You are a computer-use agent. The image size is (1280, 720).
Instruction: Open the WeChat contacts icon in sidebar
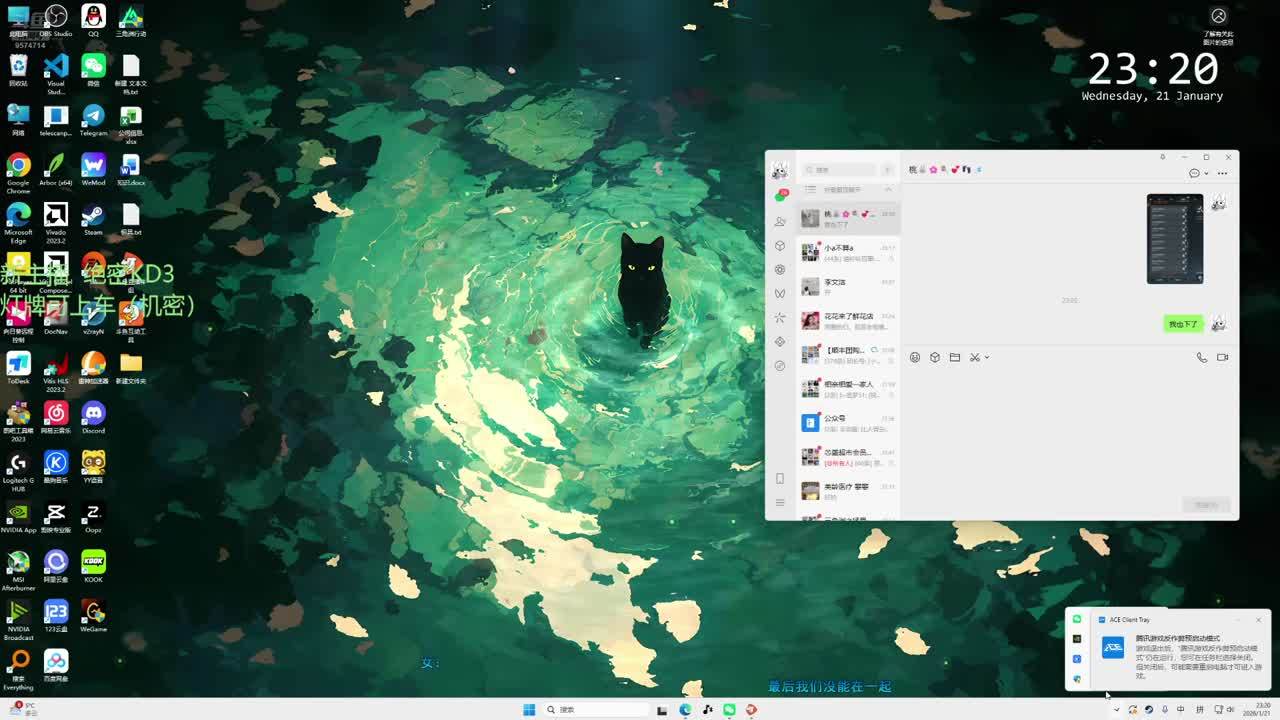pyautogui.click(x=780, y=222)
